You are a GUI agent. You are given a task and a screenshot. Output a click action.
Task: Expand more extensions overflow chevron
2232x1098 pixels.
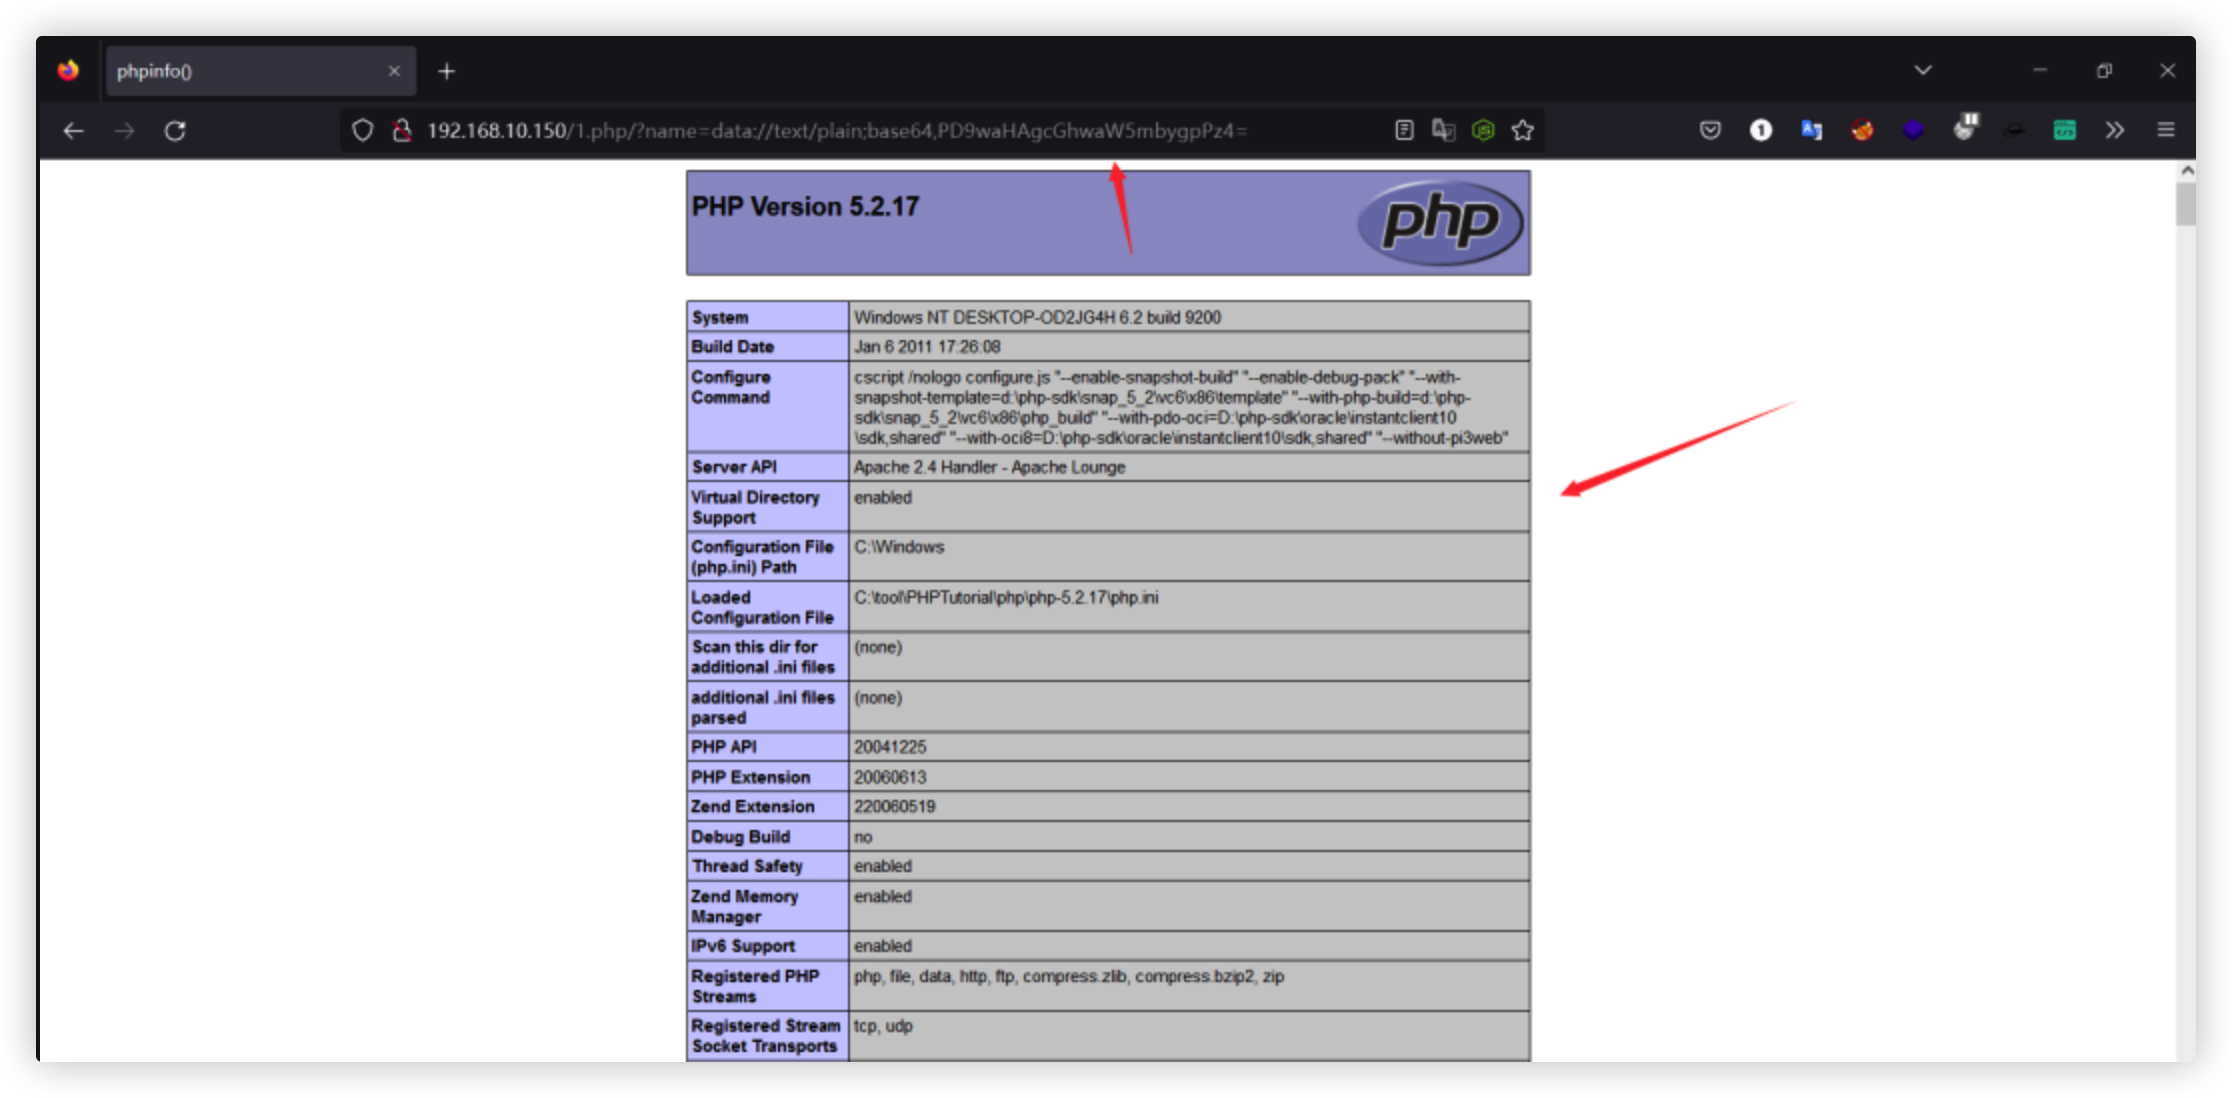point(2114,130)
